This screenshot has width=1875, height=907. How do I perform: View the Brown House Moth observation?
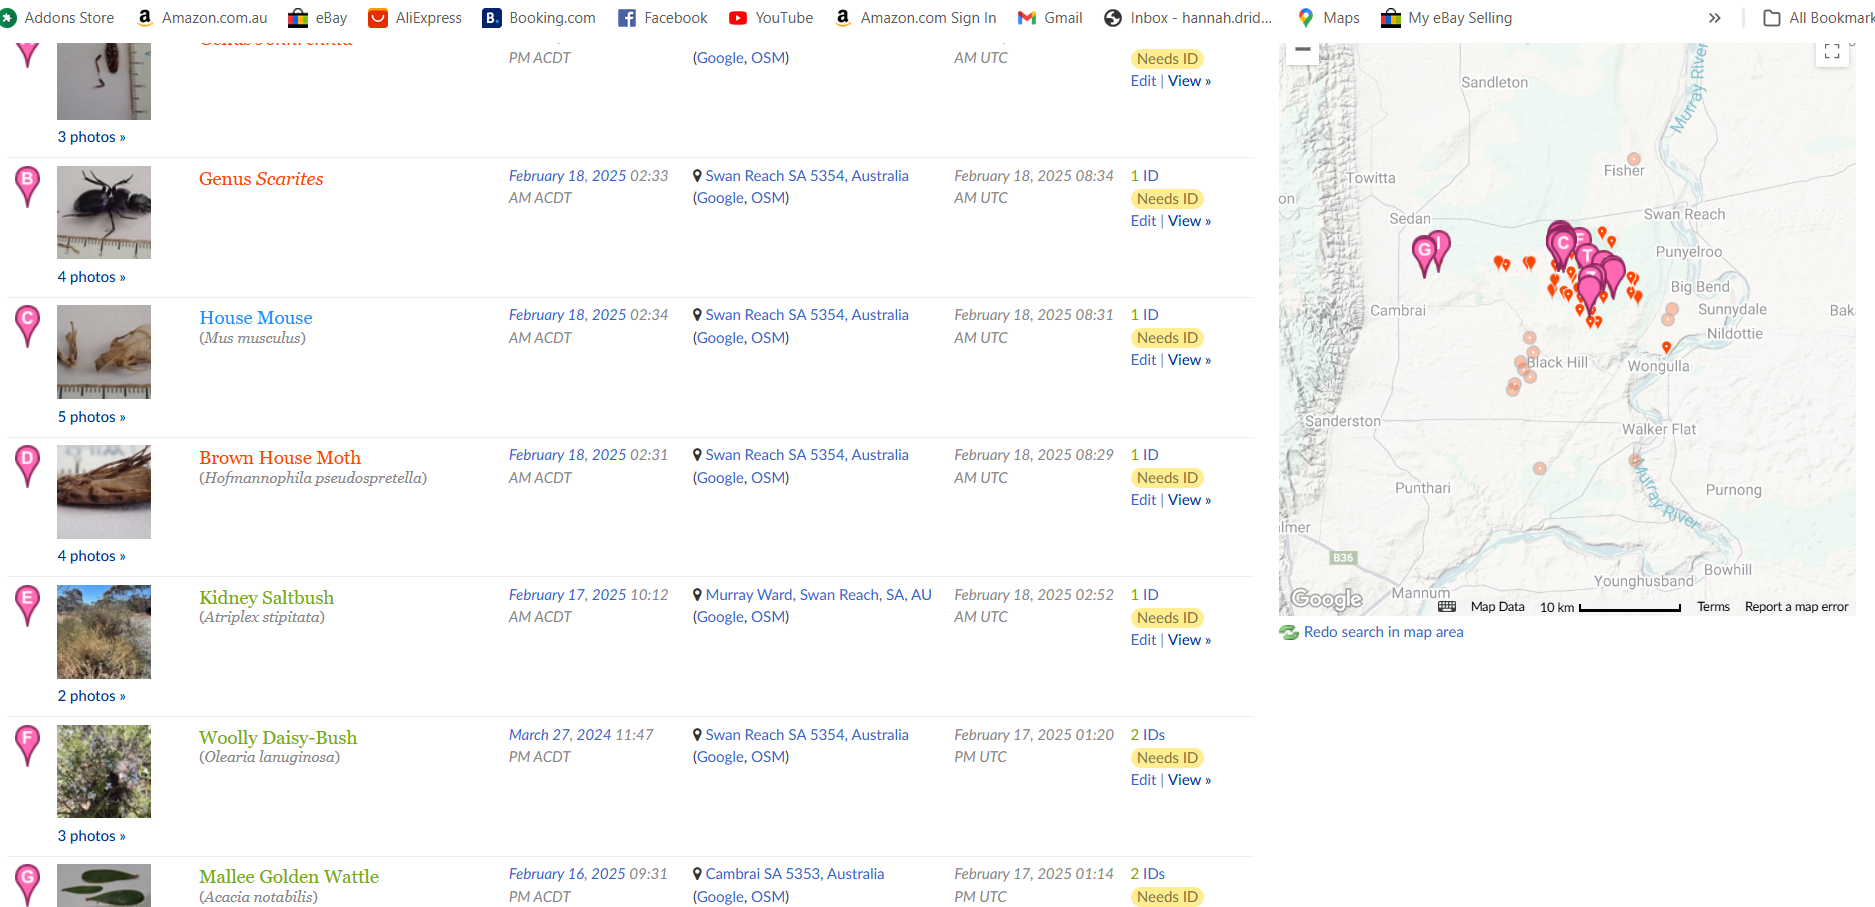point(1189,500)
